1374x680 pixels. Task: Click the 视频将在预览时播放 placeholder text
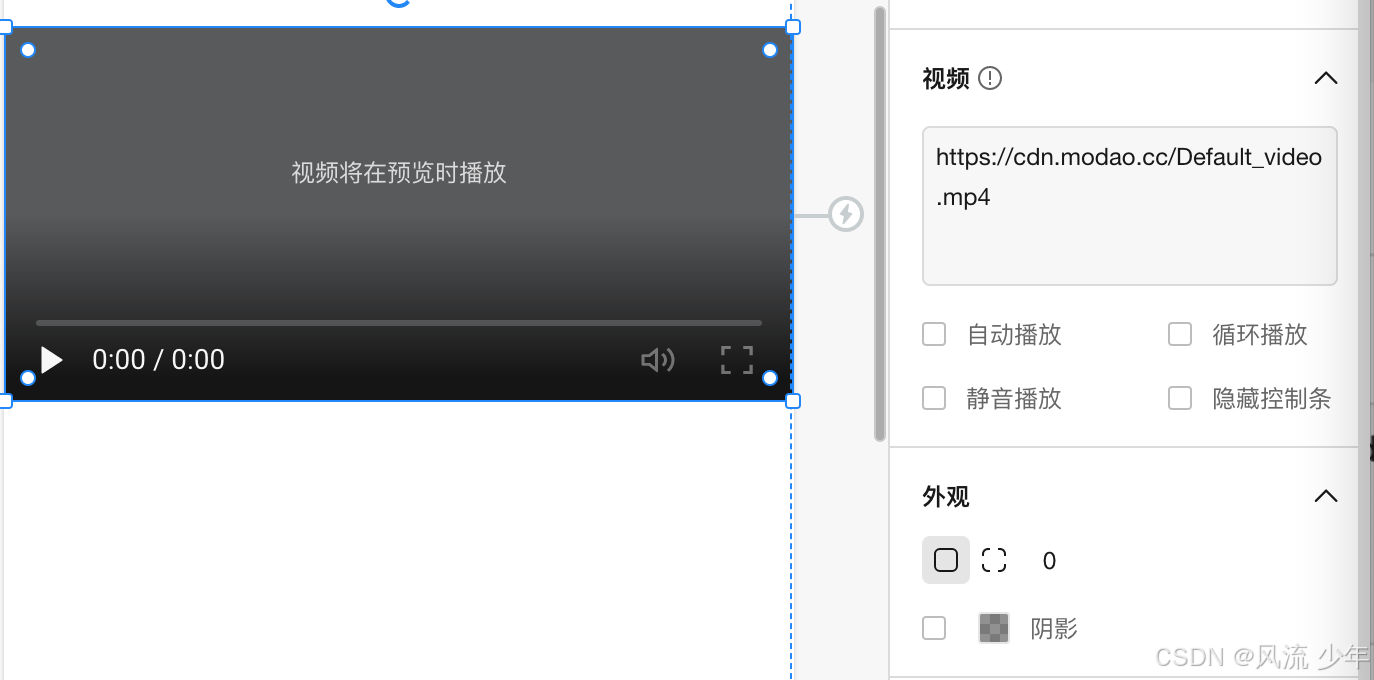click(399, 173)
